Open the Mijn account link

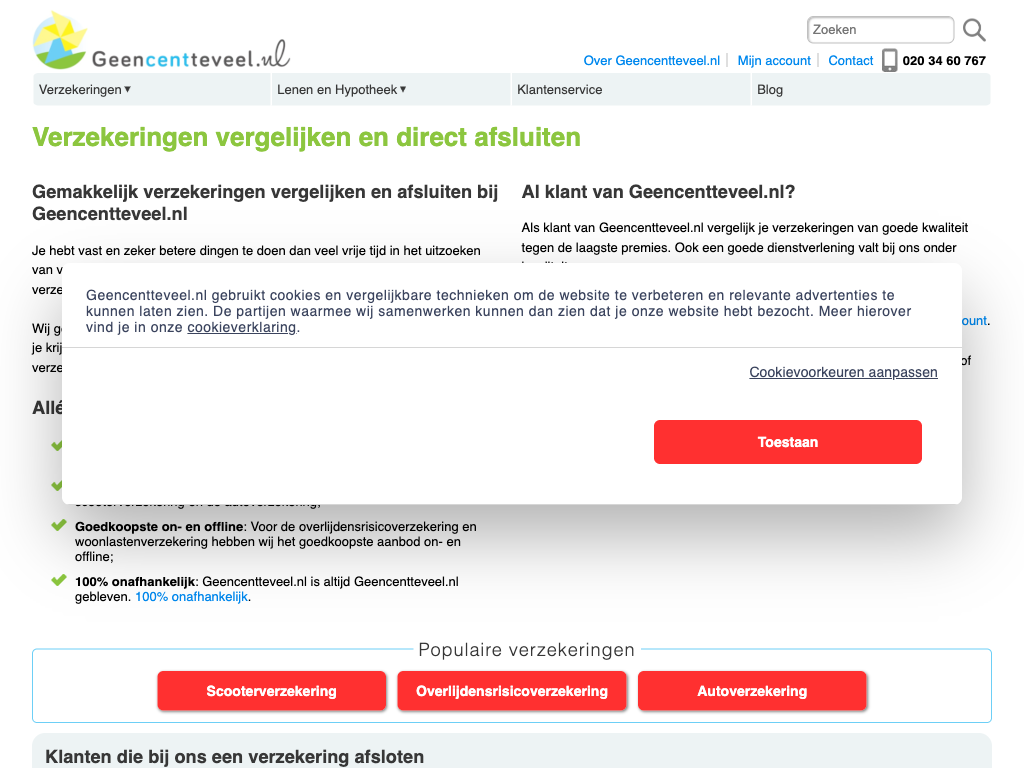[774, 61]
